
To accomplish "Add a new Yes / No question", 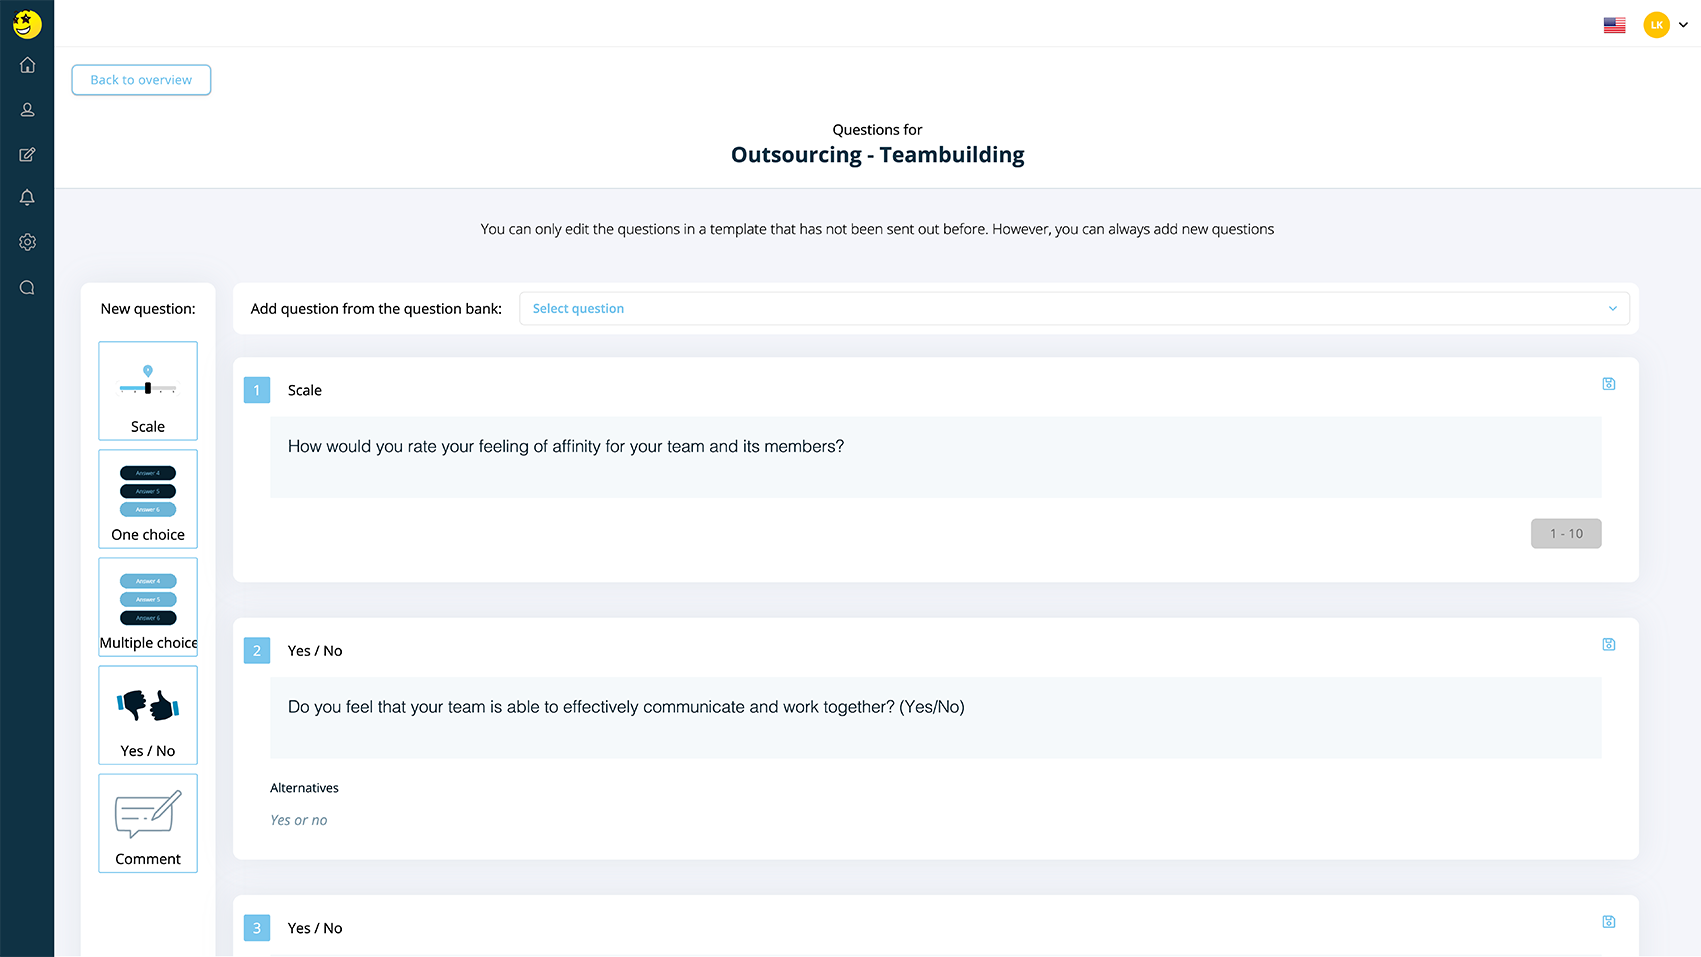I will (x=148, y=715).
